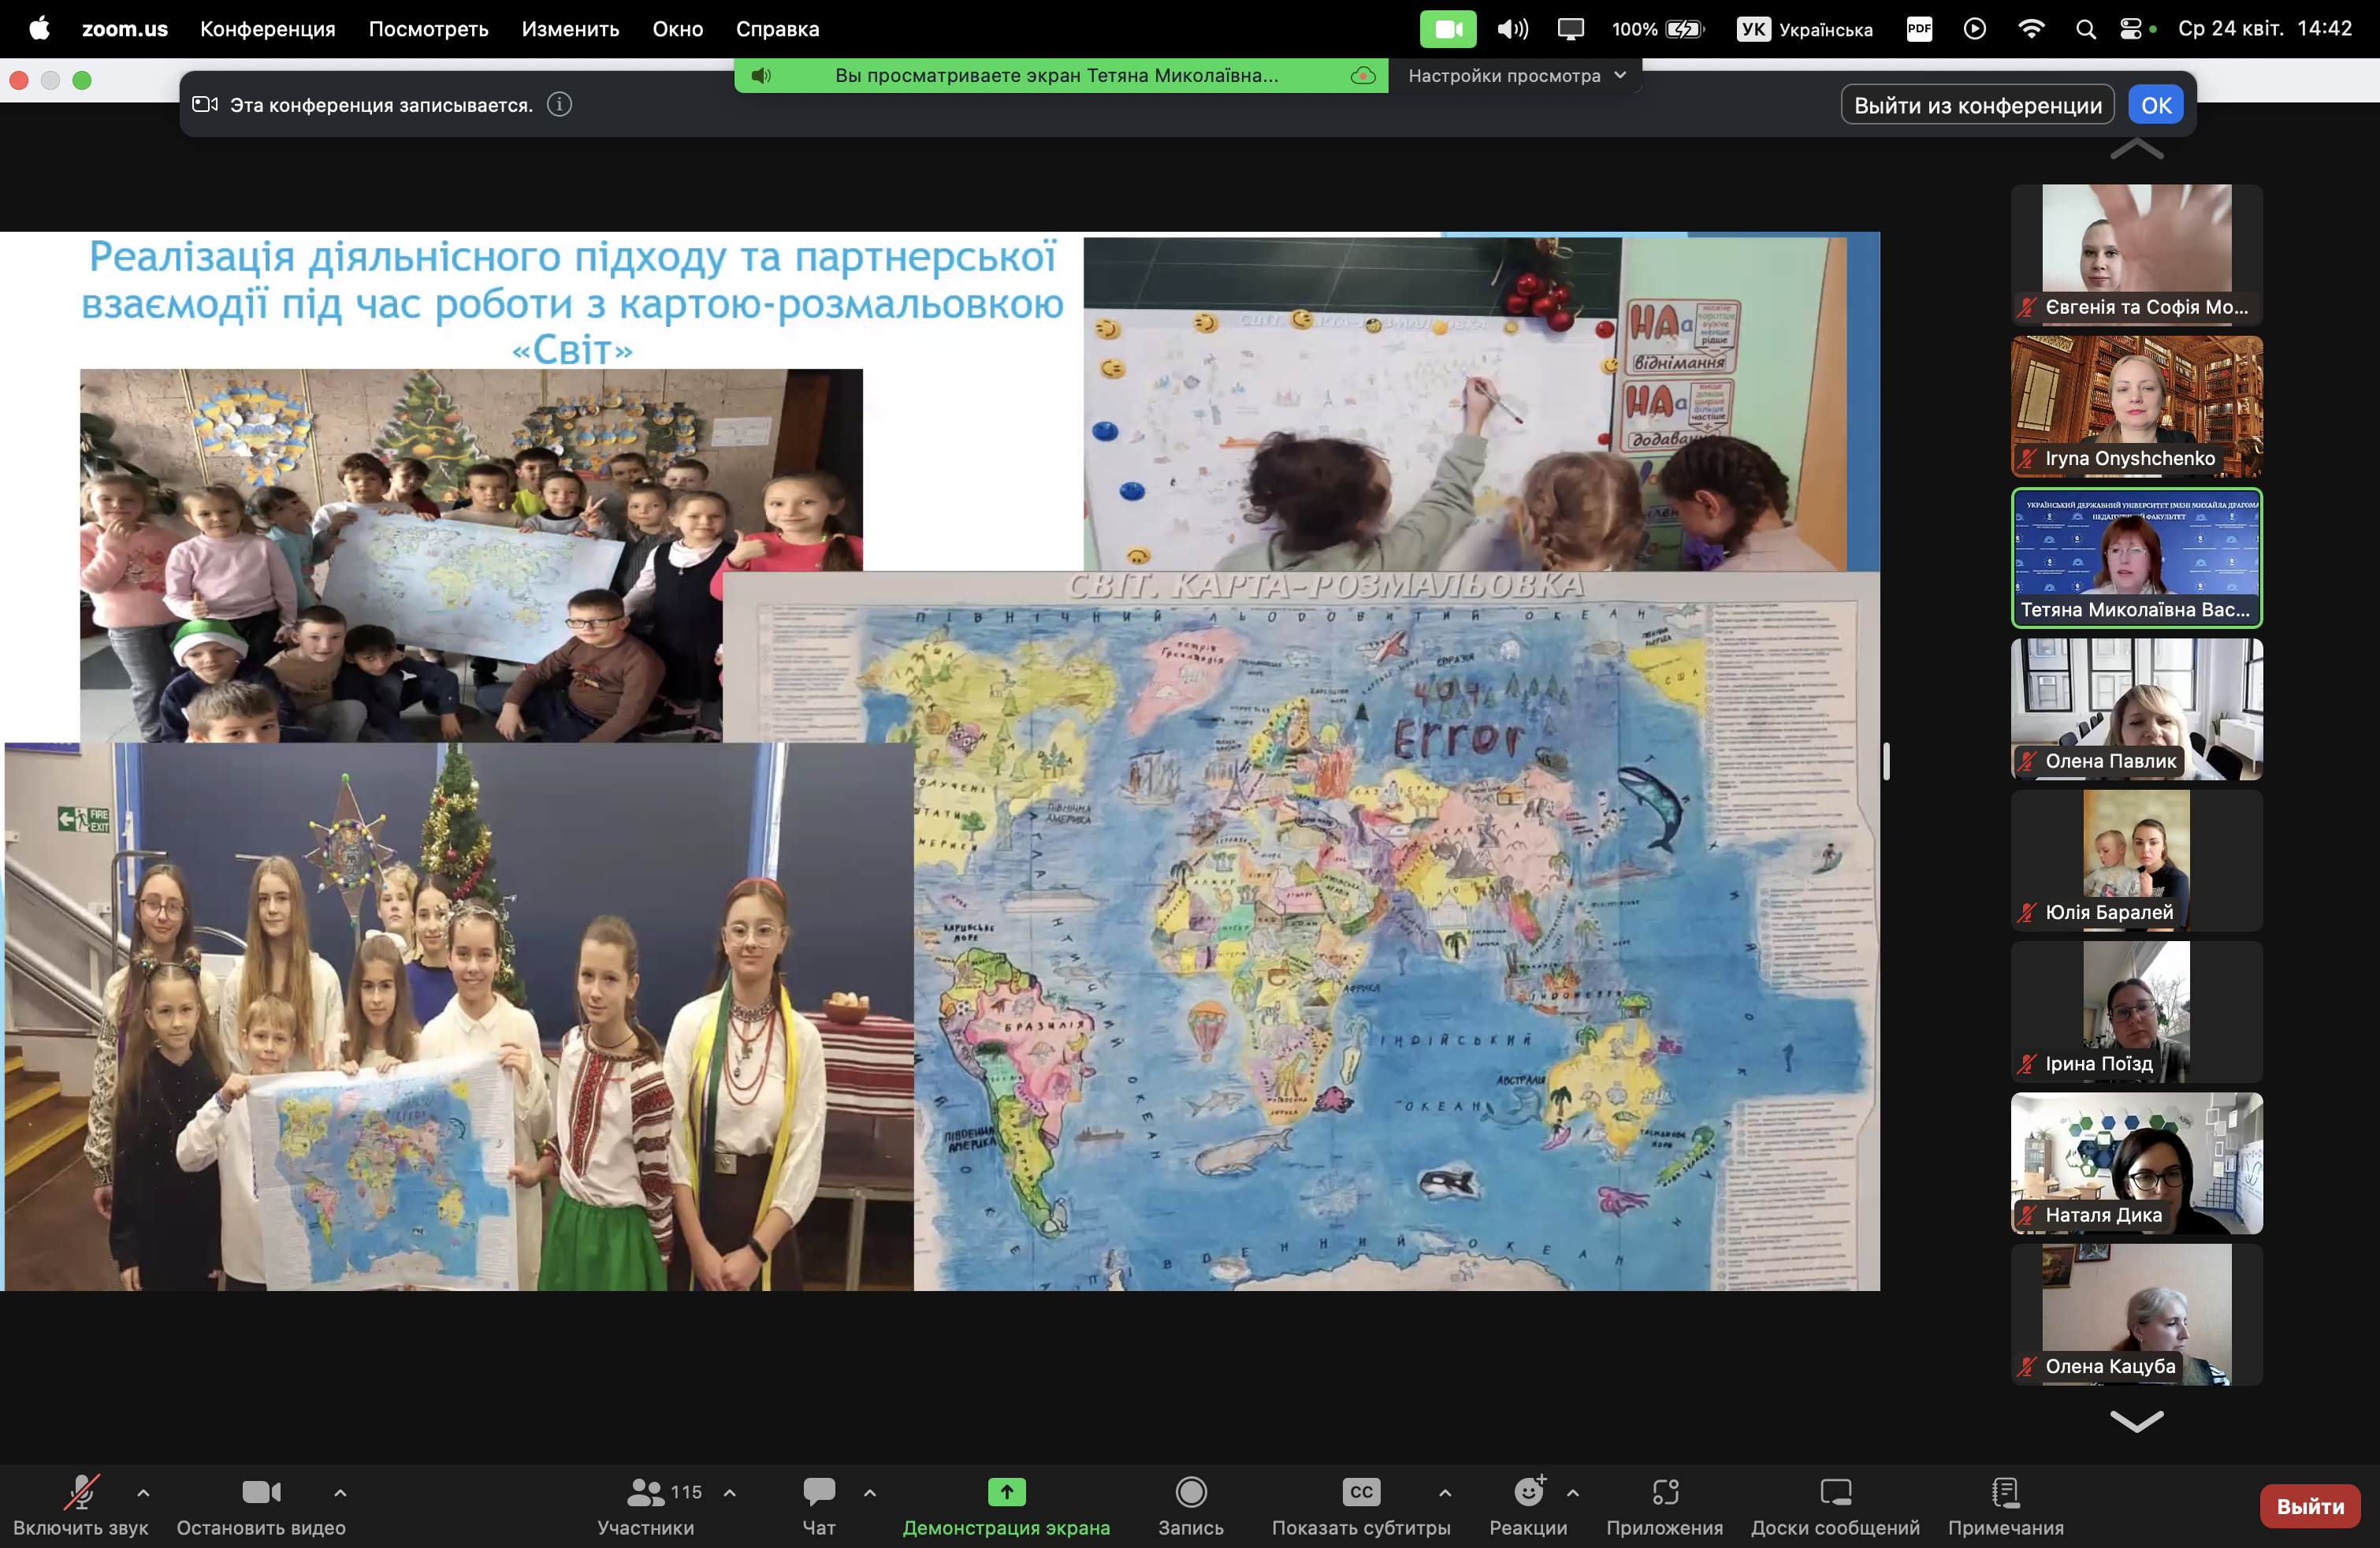Click the blue OK button
Screen dimensions: 2380x1548
coord(2156,105)
